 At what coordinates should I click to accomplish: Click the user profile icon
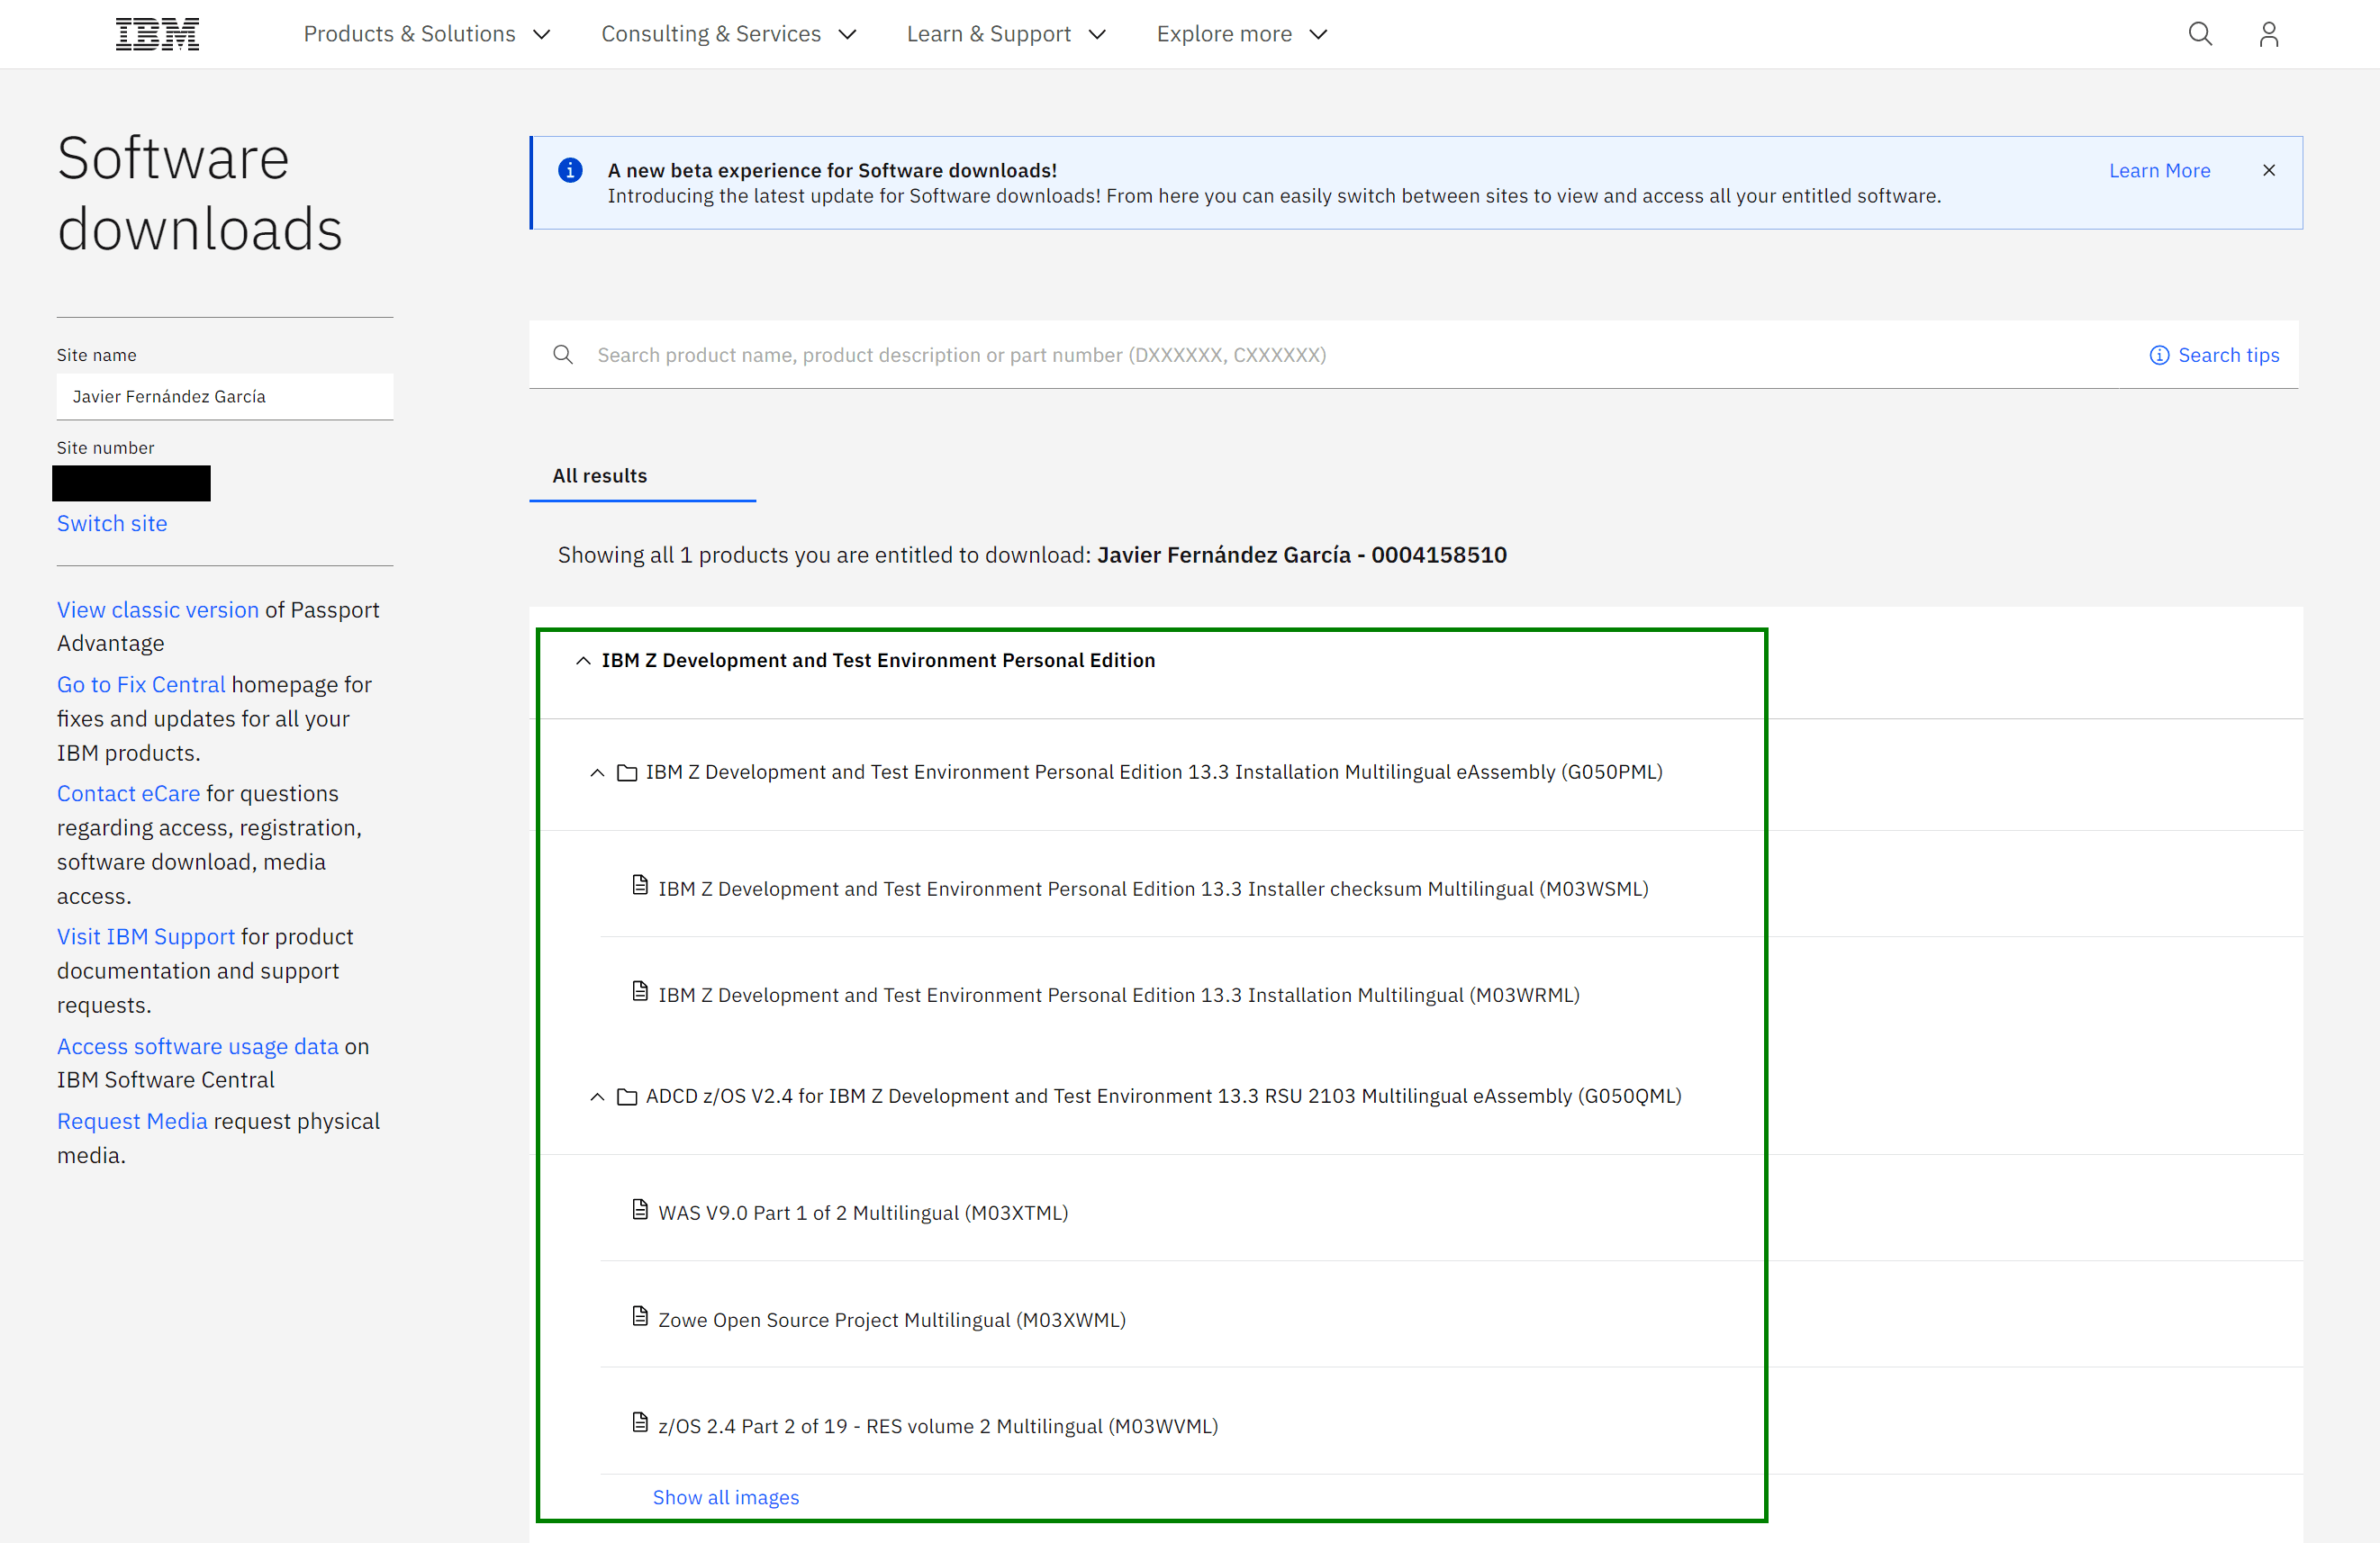click(x=2268, y=34)
